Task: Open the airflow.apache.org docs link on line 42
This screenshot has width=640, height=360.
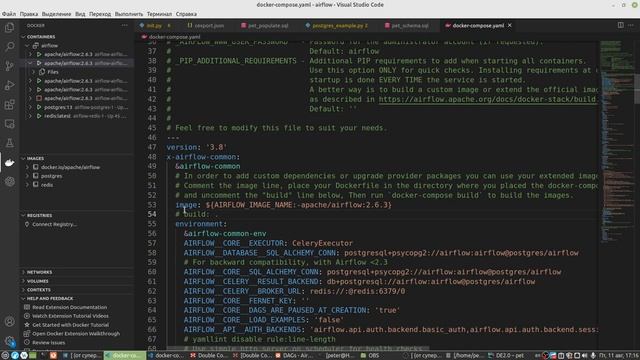Action: point(488,99)
